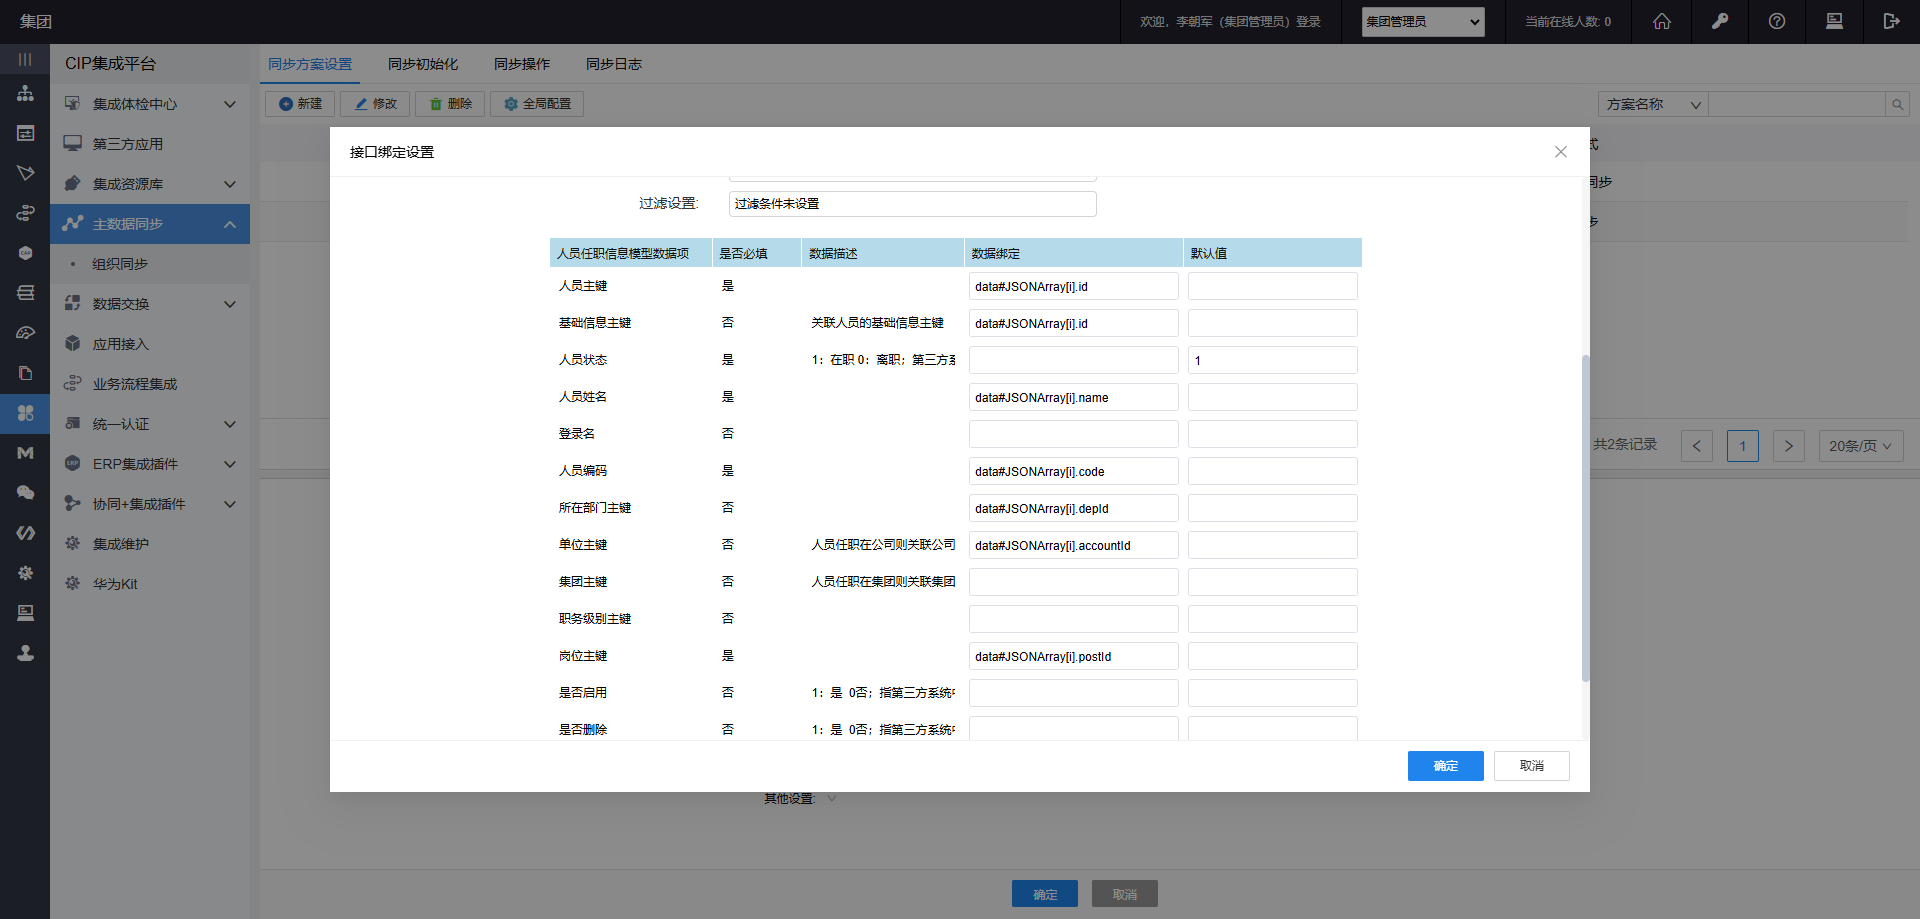Click the hamburger menu icon in left rail
Screen dimensions: 1920x919
coord(25,60)
